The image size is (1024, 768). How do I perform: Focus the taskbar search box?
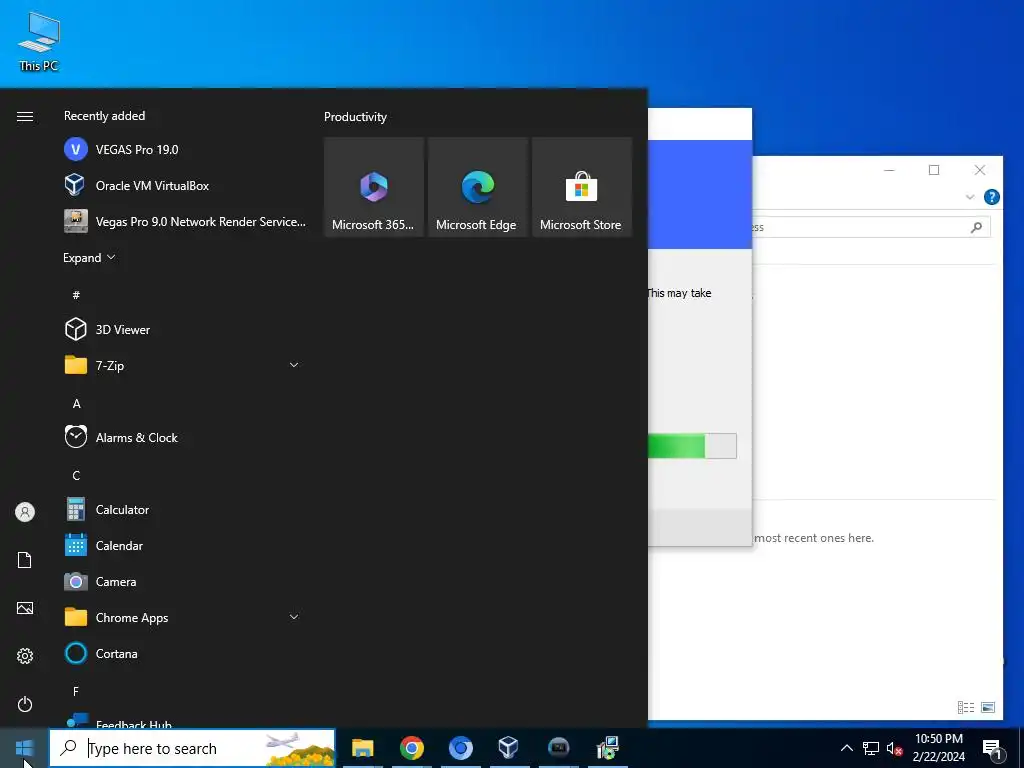pos(192,748)
